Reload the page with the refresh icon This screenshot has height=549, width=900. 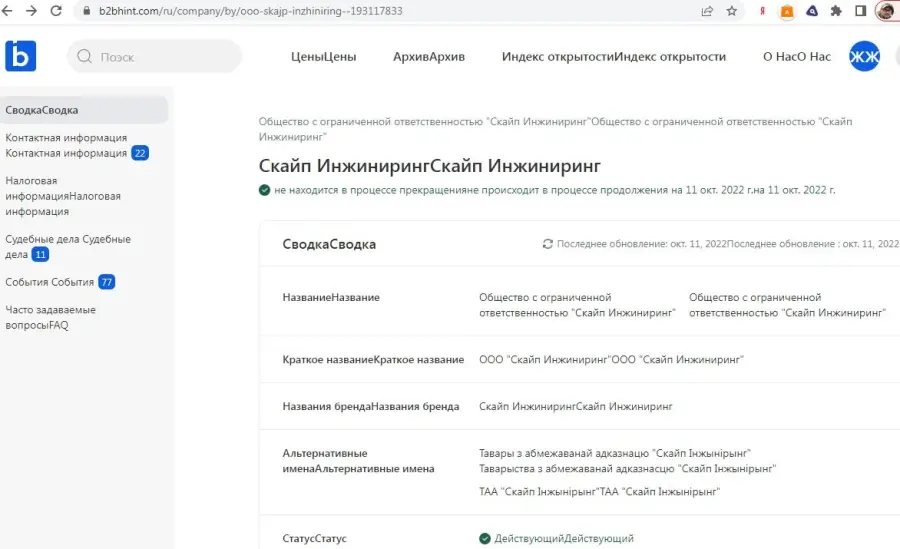(x=56, y=11)
